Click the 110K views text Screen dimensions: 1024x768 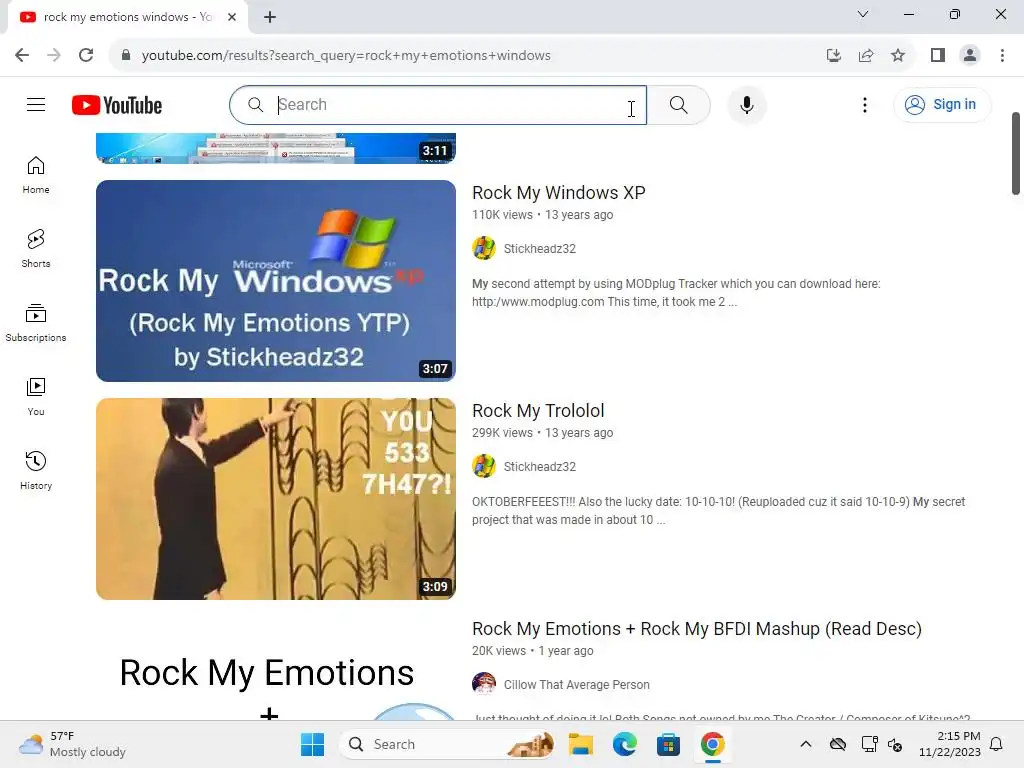502,215
